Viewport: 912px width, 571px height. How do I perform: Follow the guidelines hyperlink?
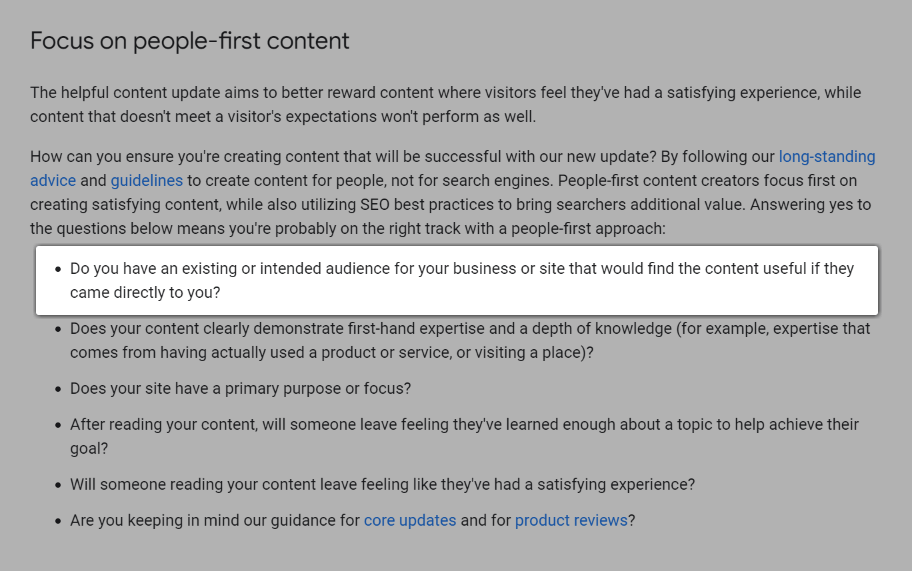pyautogui.click(x=146, y=181)
